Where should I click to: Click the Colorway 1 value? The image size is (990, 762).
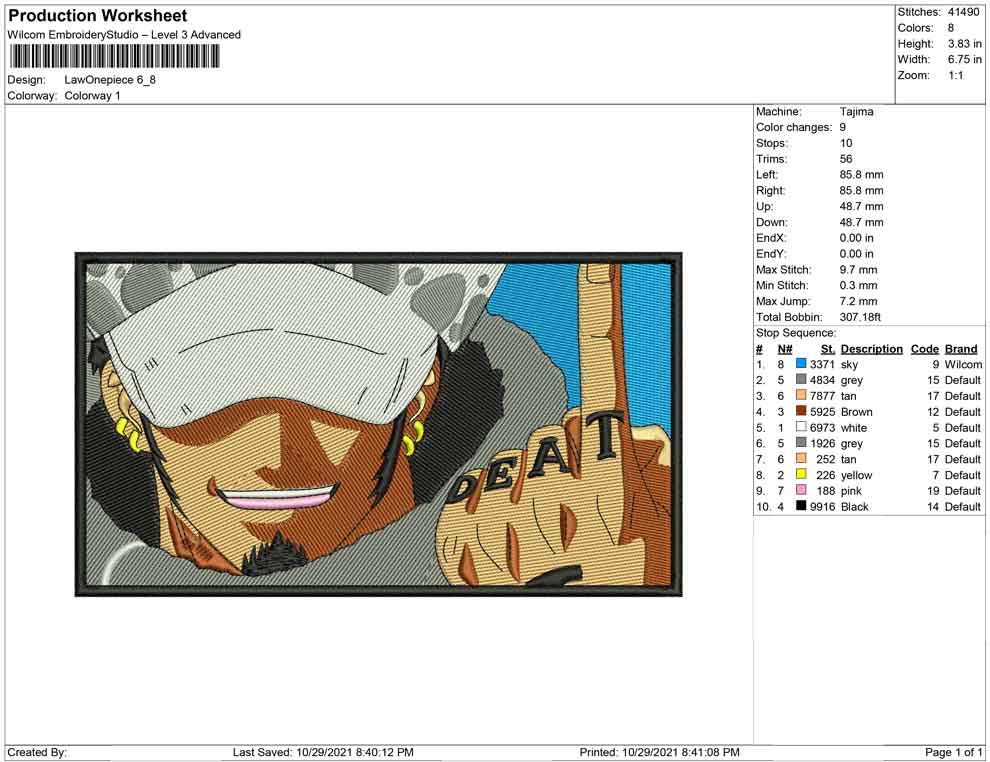92,96
